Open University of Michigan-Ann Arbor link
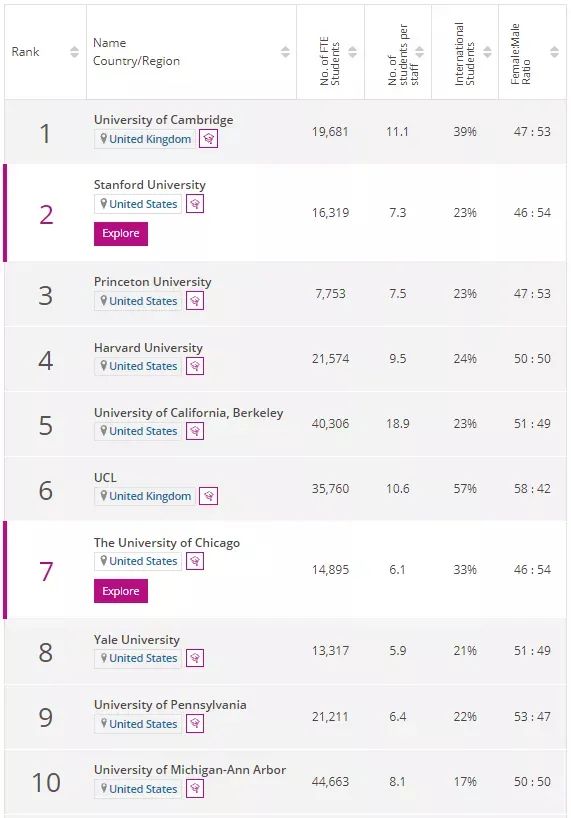The height and width of the screenshot is (818, 571). click(190, 769)
